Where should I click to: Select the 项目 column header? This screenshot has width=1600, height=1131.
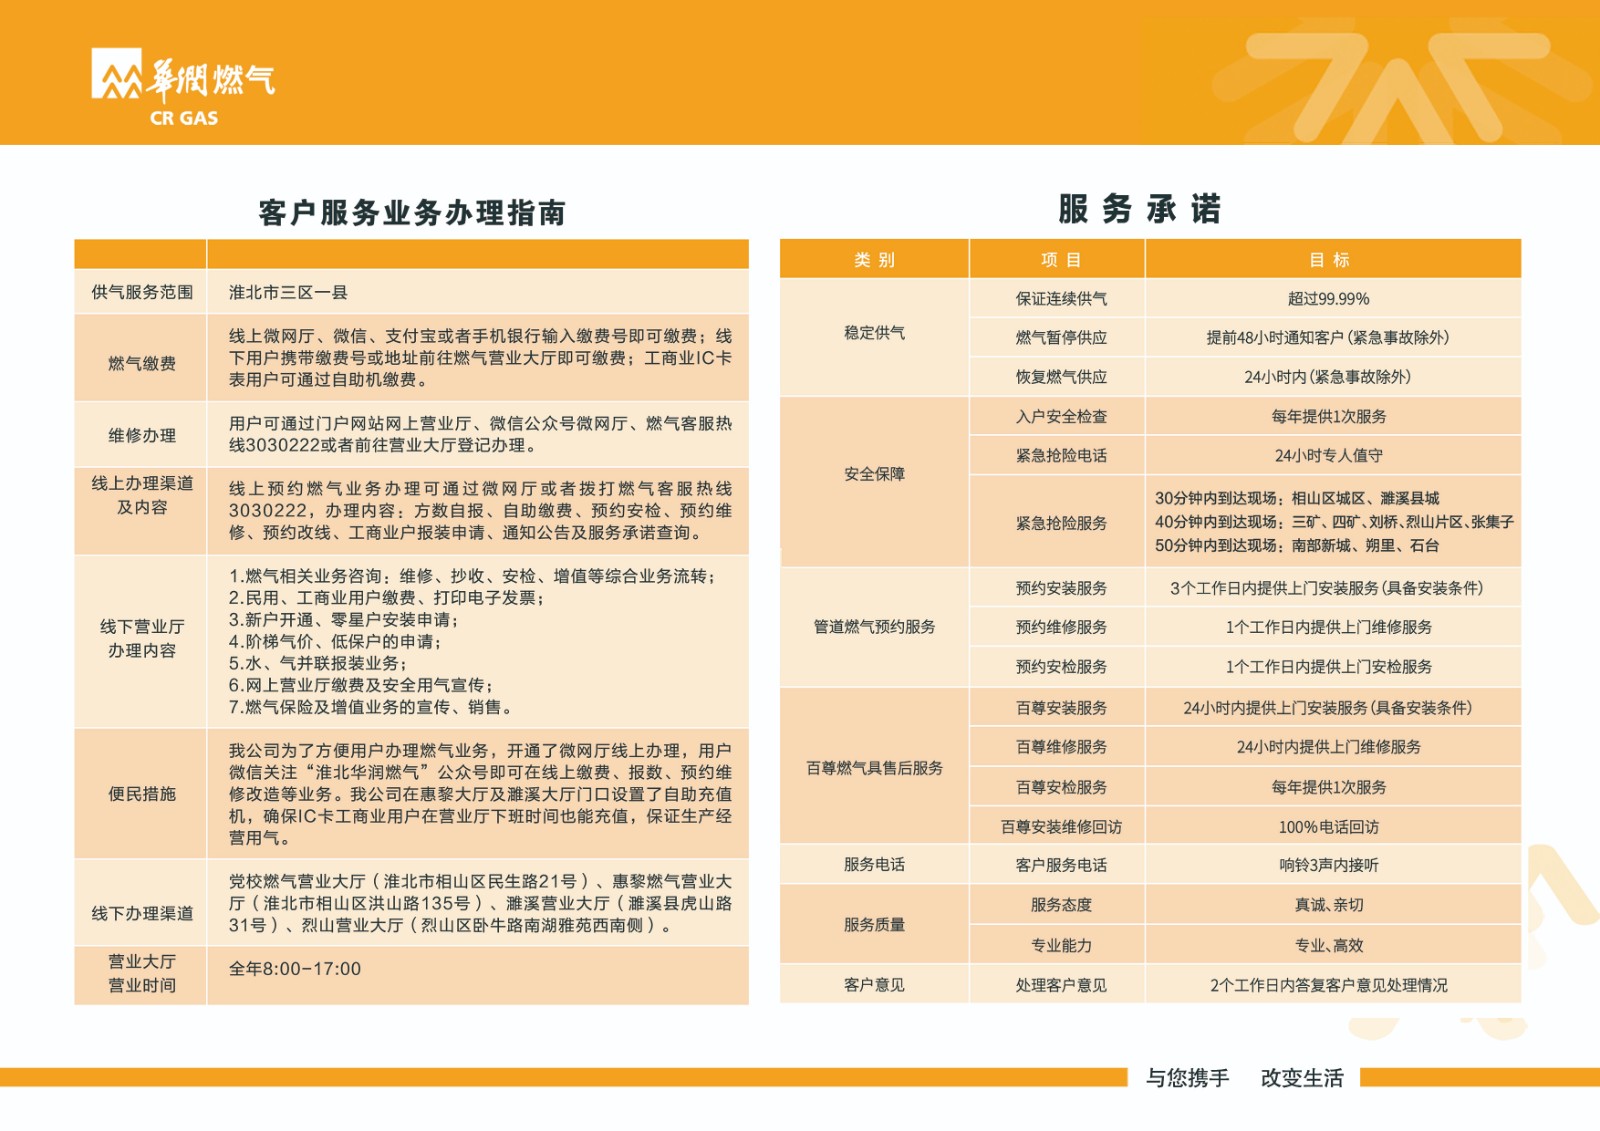point(1060,260)
